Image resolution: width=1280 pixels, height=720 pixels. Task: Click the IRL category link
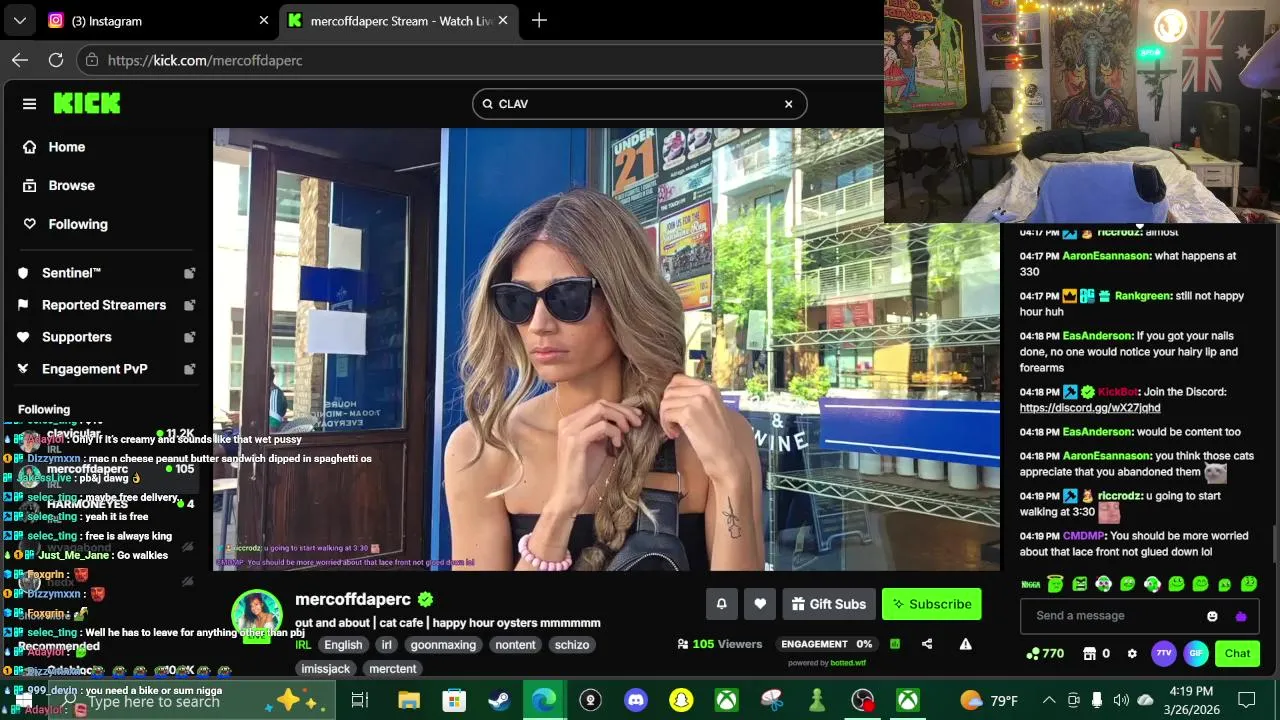303,645
